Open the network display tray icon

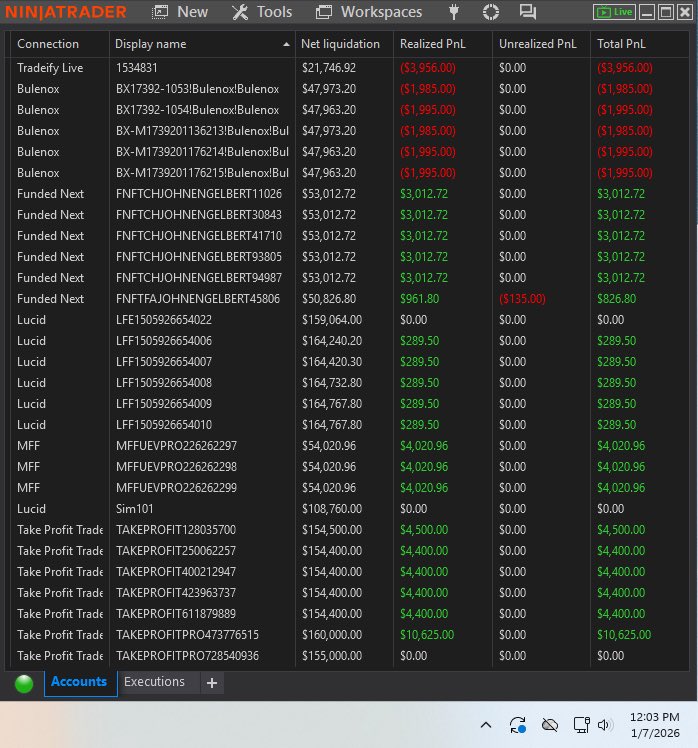(582, 725)
